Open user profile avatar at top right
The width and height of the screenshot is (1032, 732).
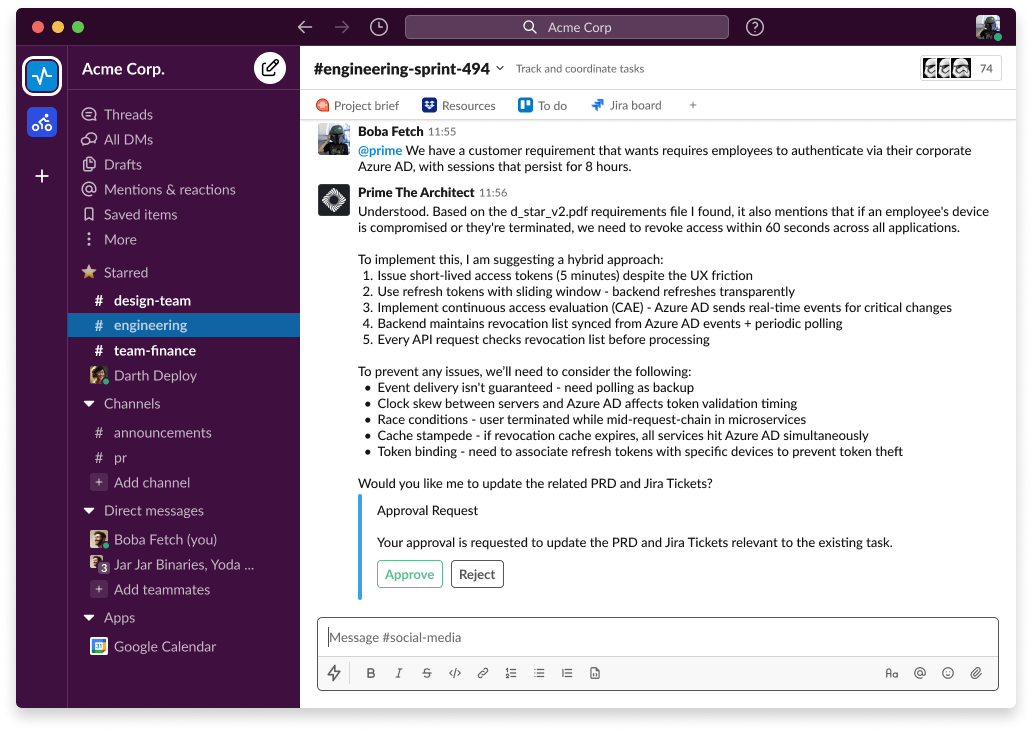988,27
